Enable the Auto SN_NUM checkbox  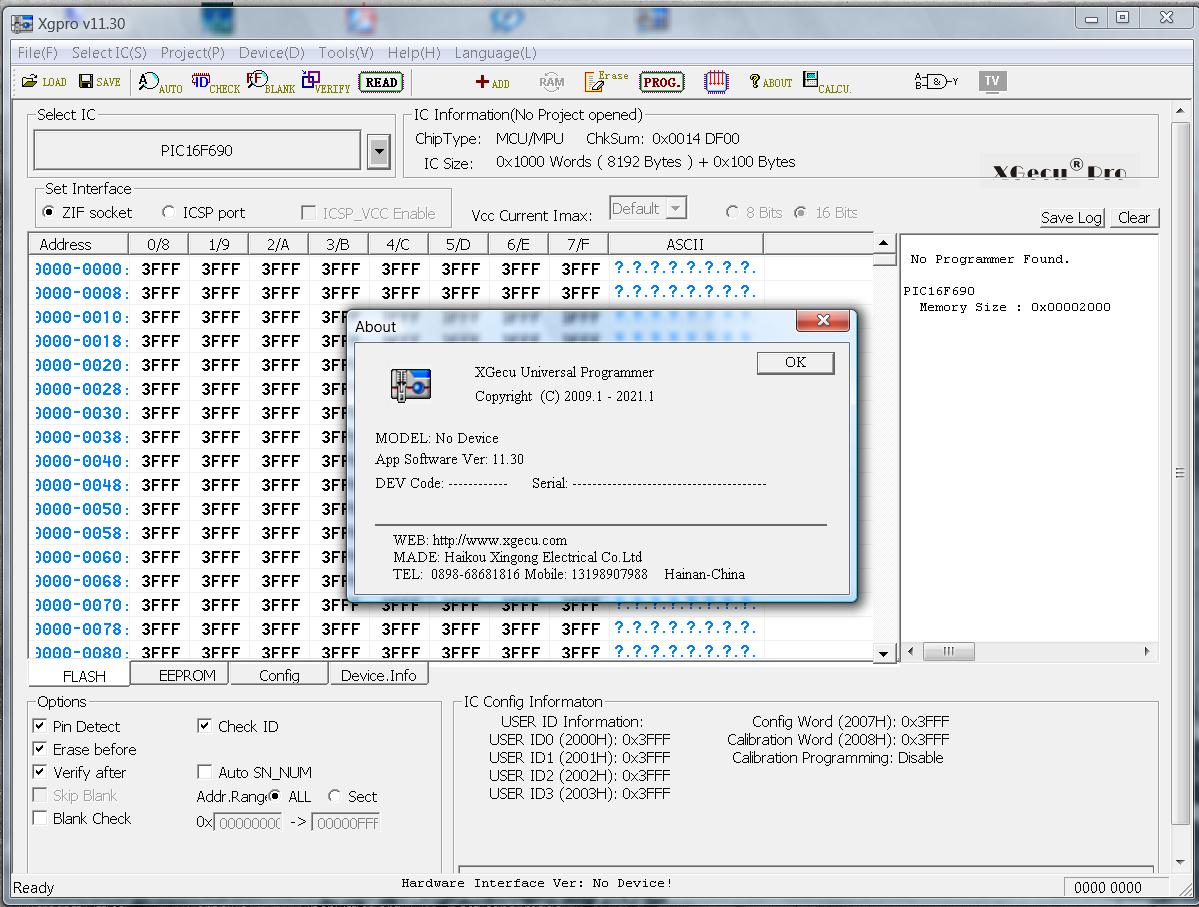tap(204, 771)
